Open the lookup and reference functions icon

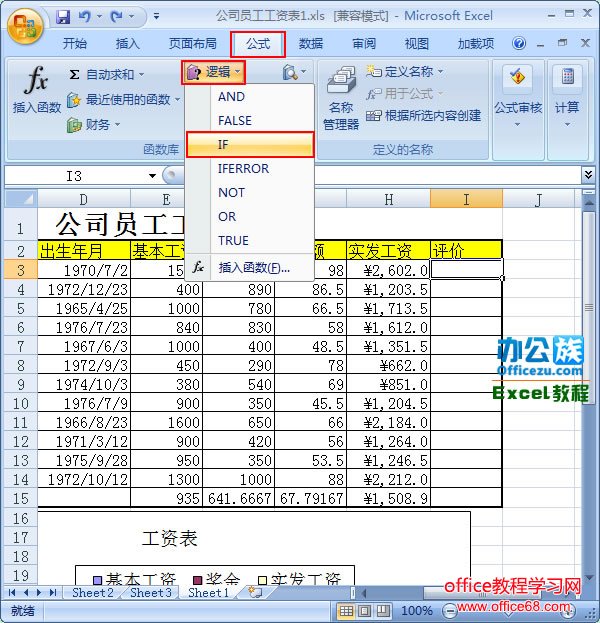pyautogui.click(x=294, y=72)
